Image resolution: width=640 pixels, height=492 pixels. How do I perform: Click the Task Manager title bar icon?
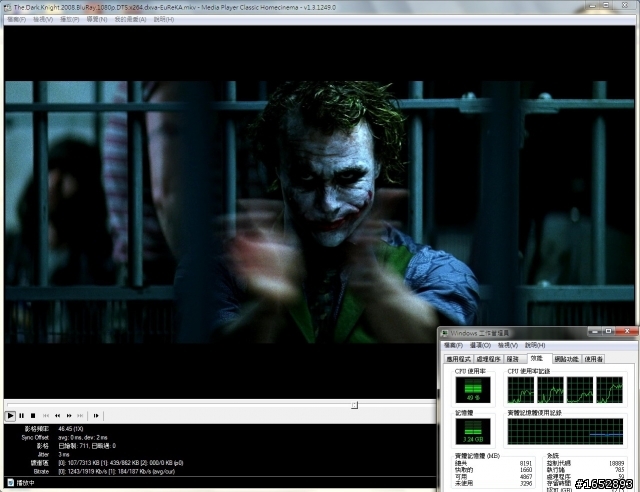[x=445, y=333]
